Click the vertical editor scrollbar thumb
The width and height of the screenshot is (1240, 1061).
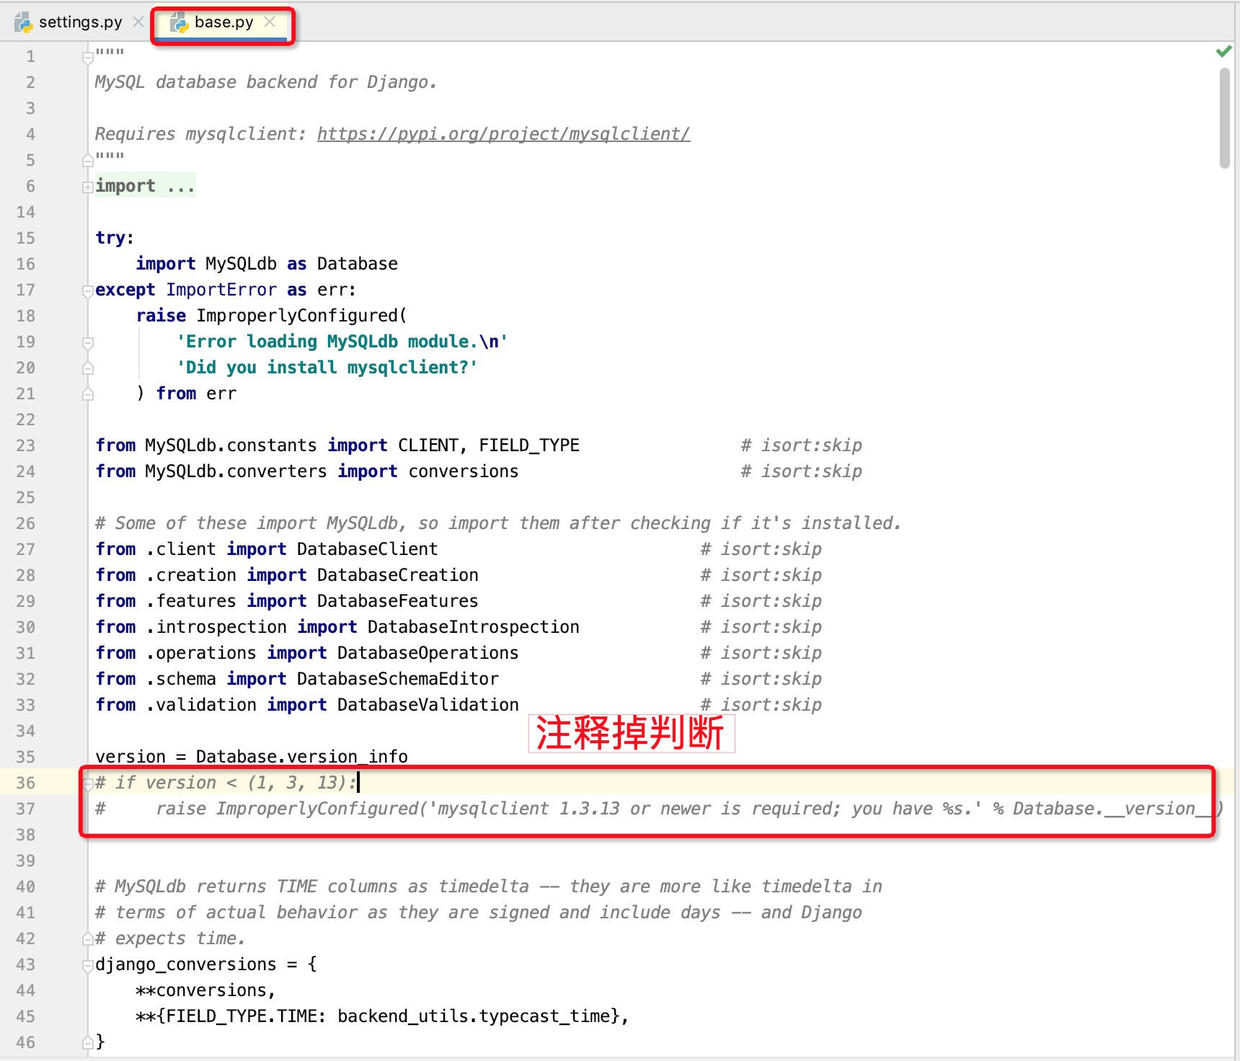(x=1224, y=118)
